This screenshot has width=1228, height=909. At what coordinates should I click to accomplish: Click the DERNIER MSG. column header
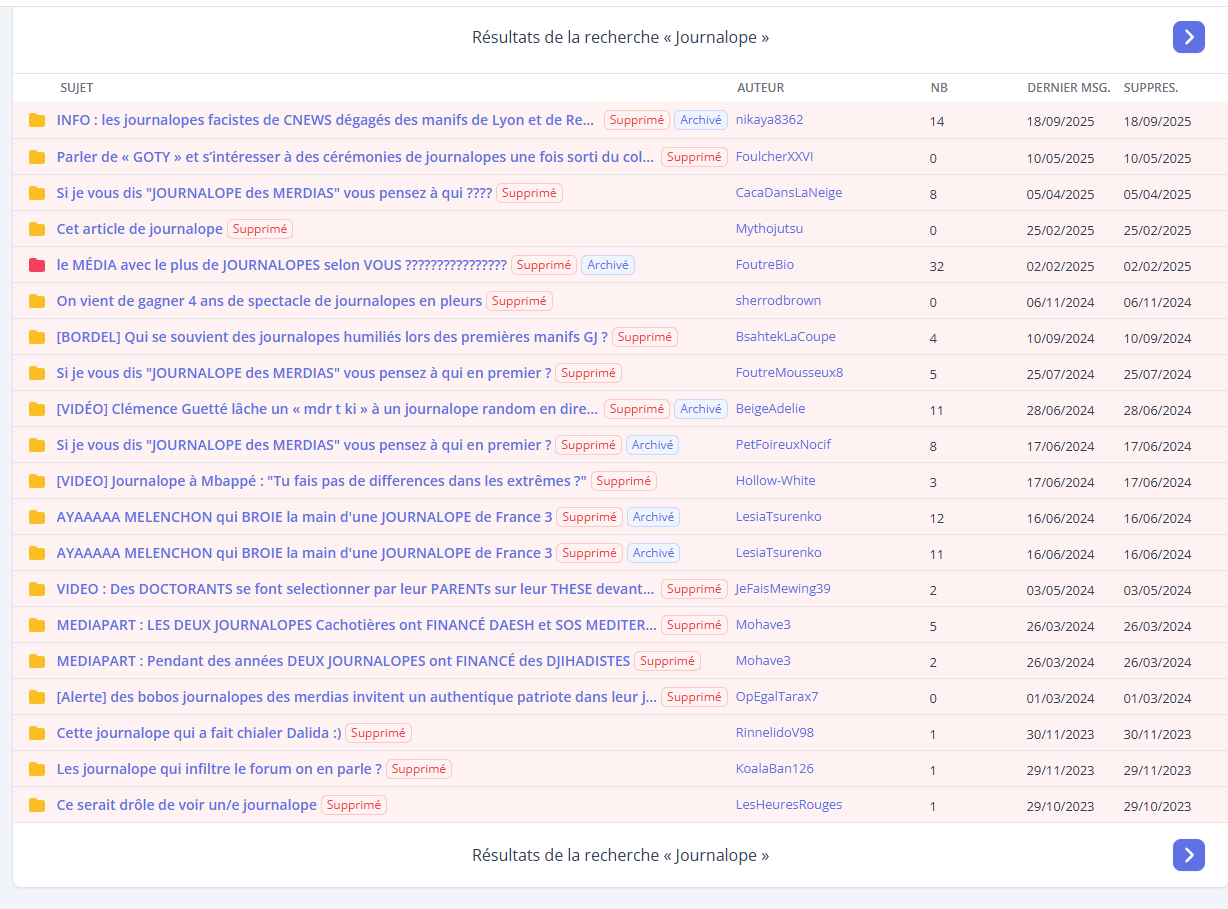1068,88
